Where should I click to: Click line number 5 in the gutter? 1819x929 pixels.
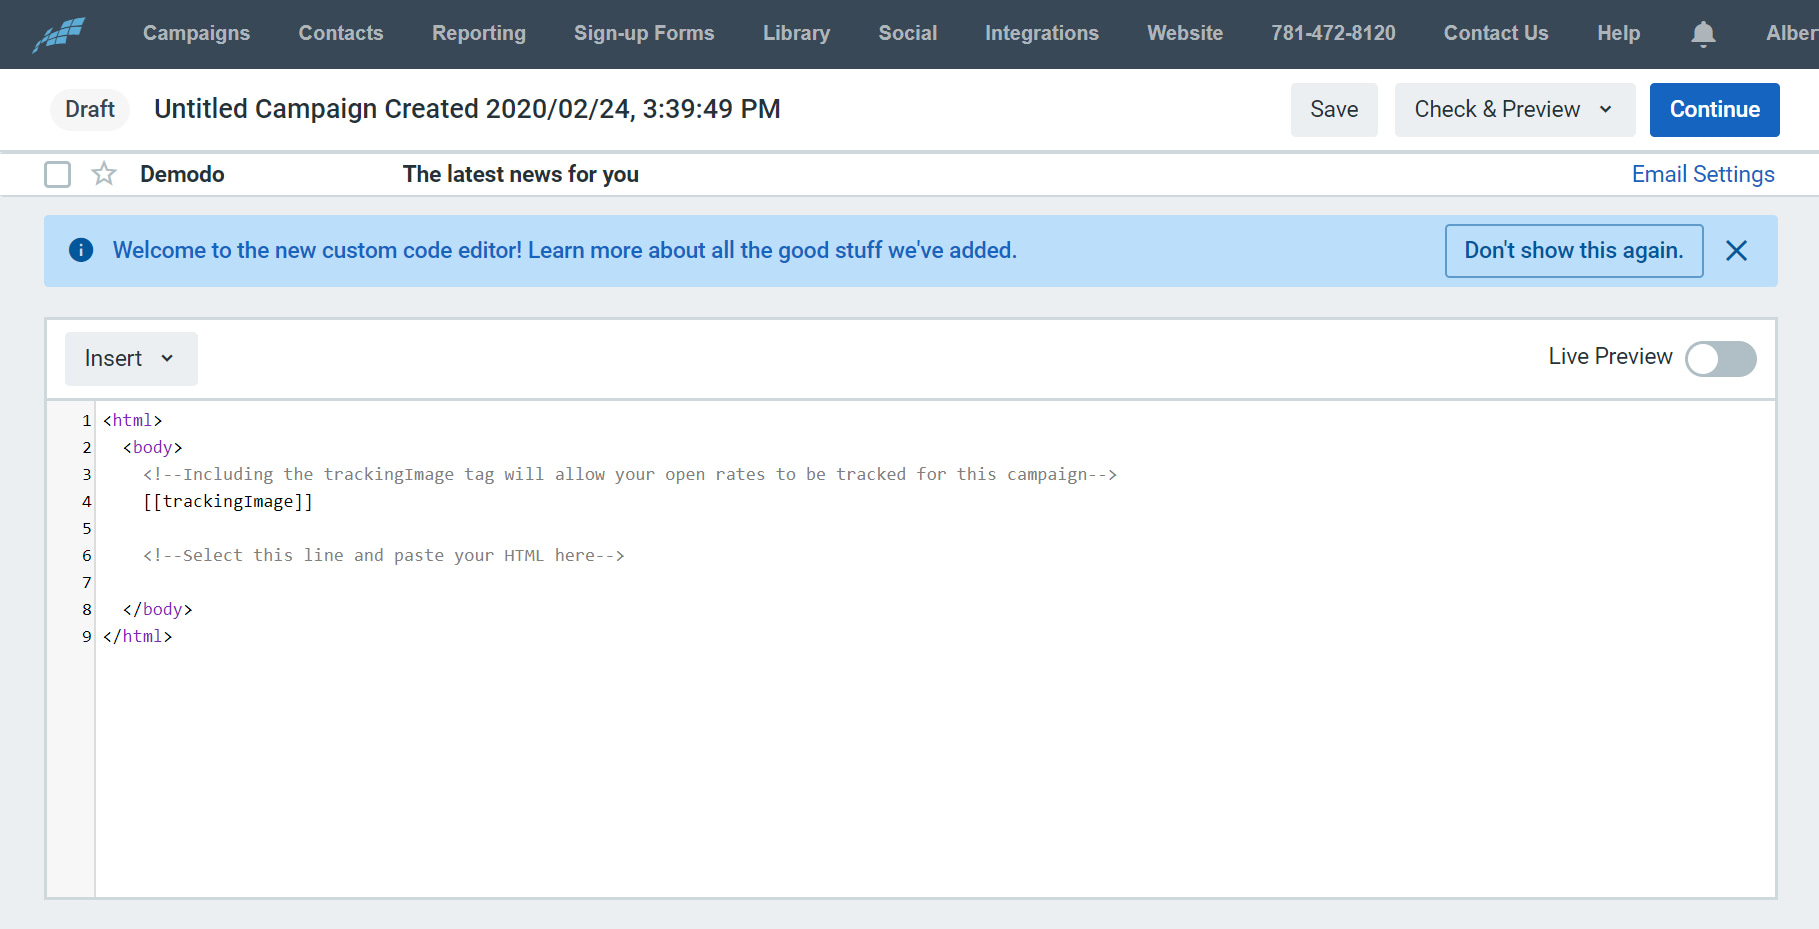point(87,528)
